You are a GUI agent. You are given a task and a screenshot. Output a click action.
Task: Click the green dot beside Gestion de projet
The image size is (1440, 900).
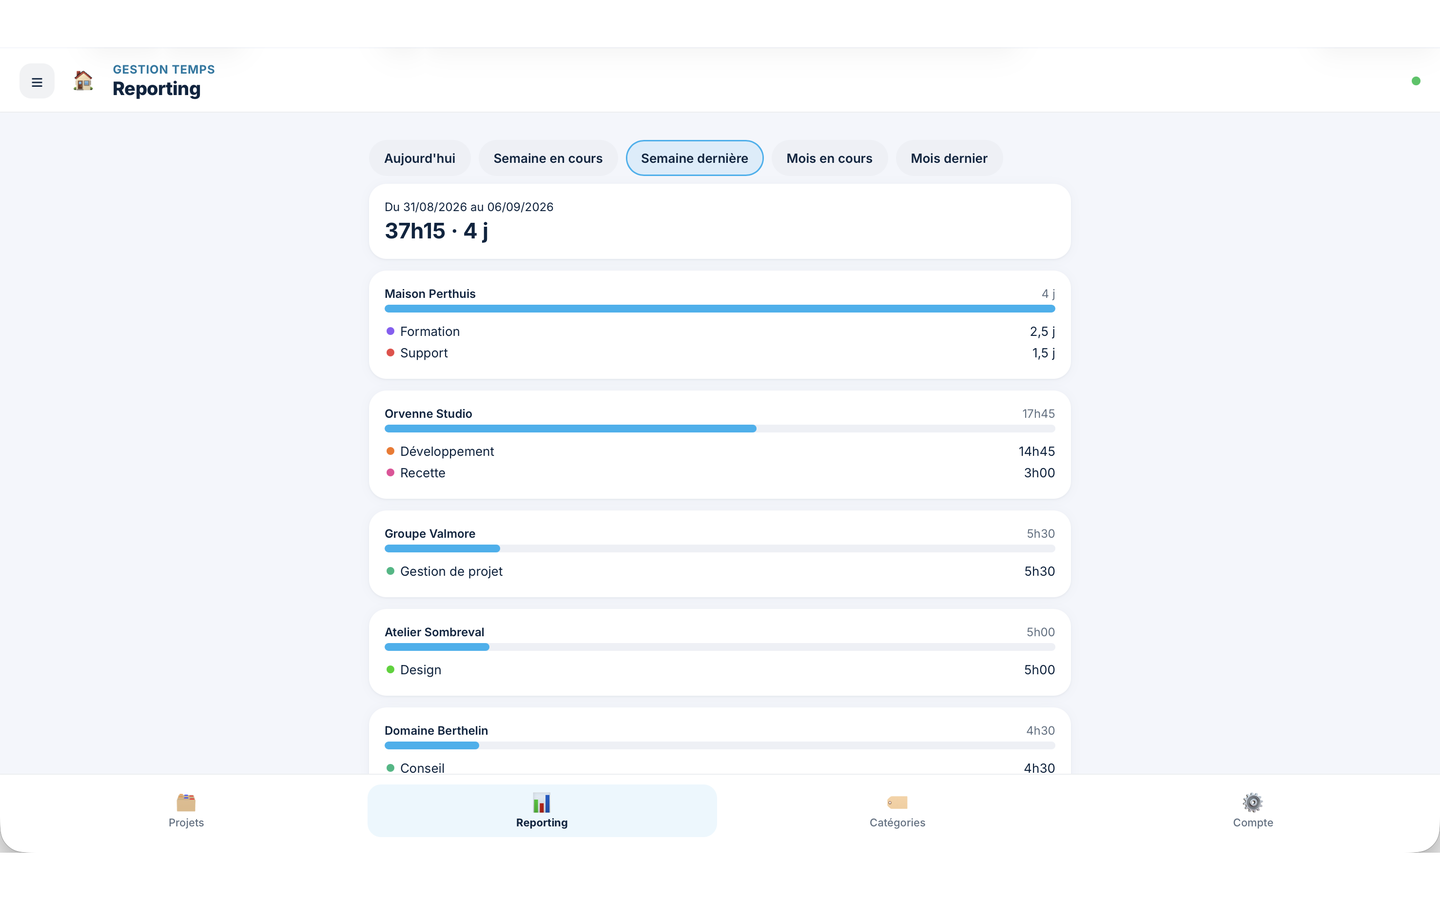point(390,571)
